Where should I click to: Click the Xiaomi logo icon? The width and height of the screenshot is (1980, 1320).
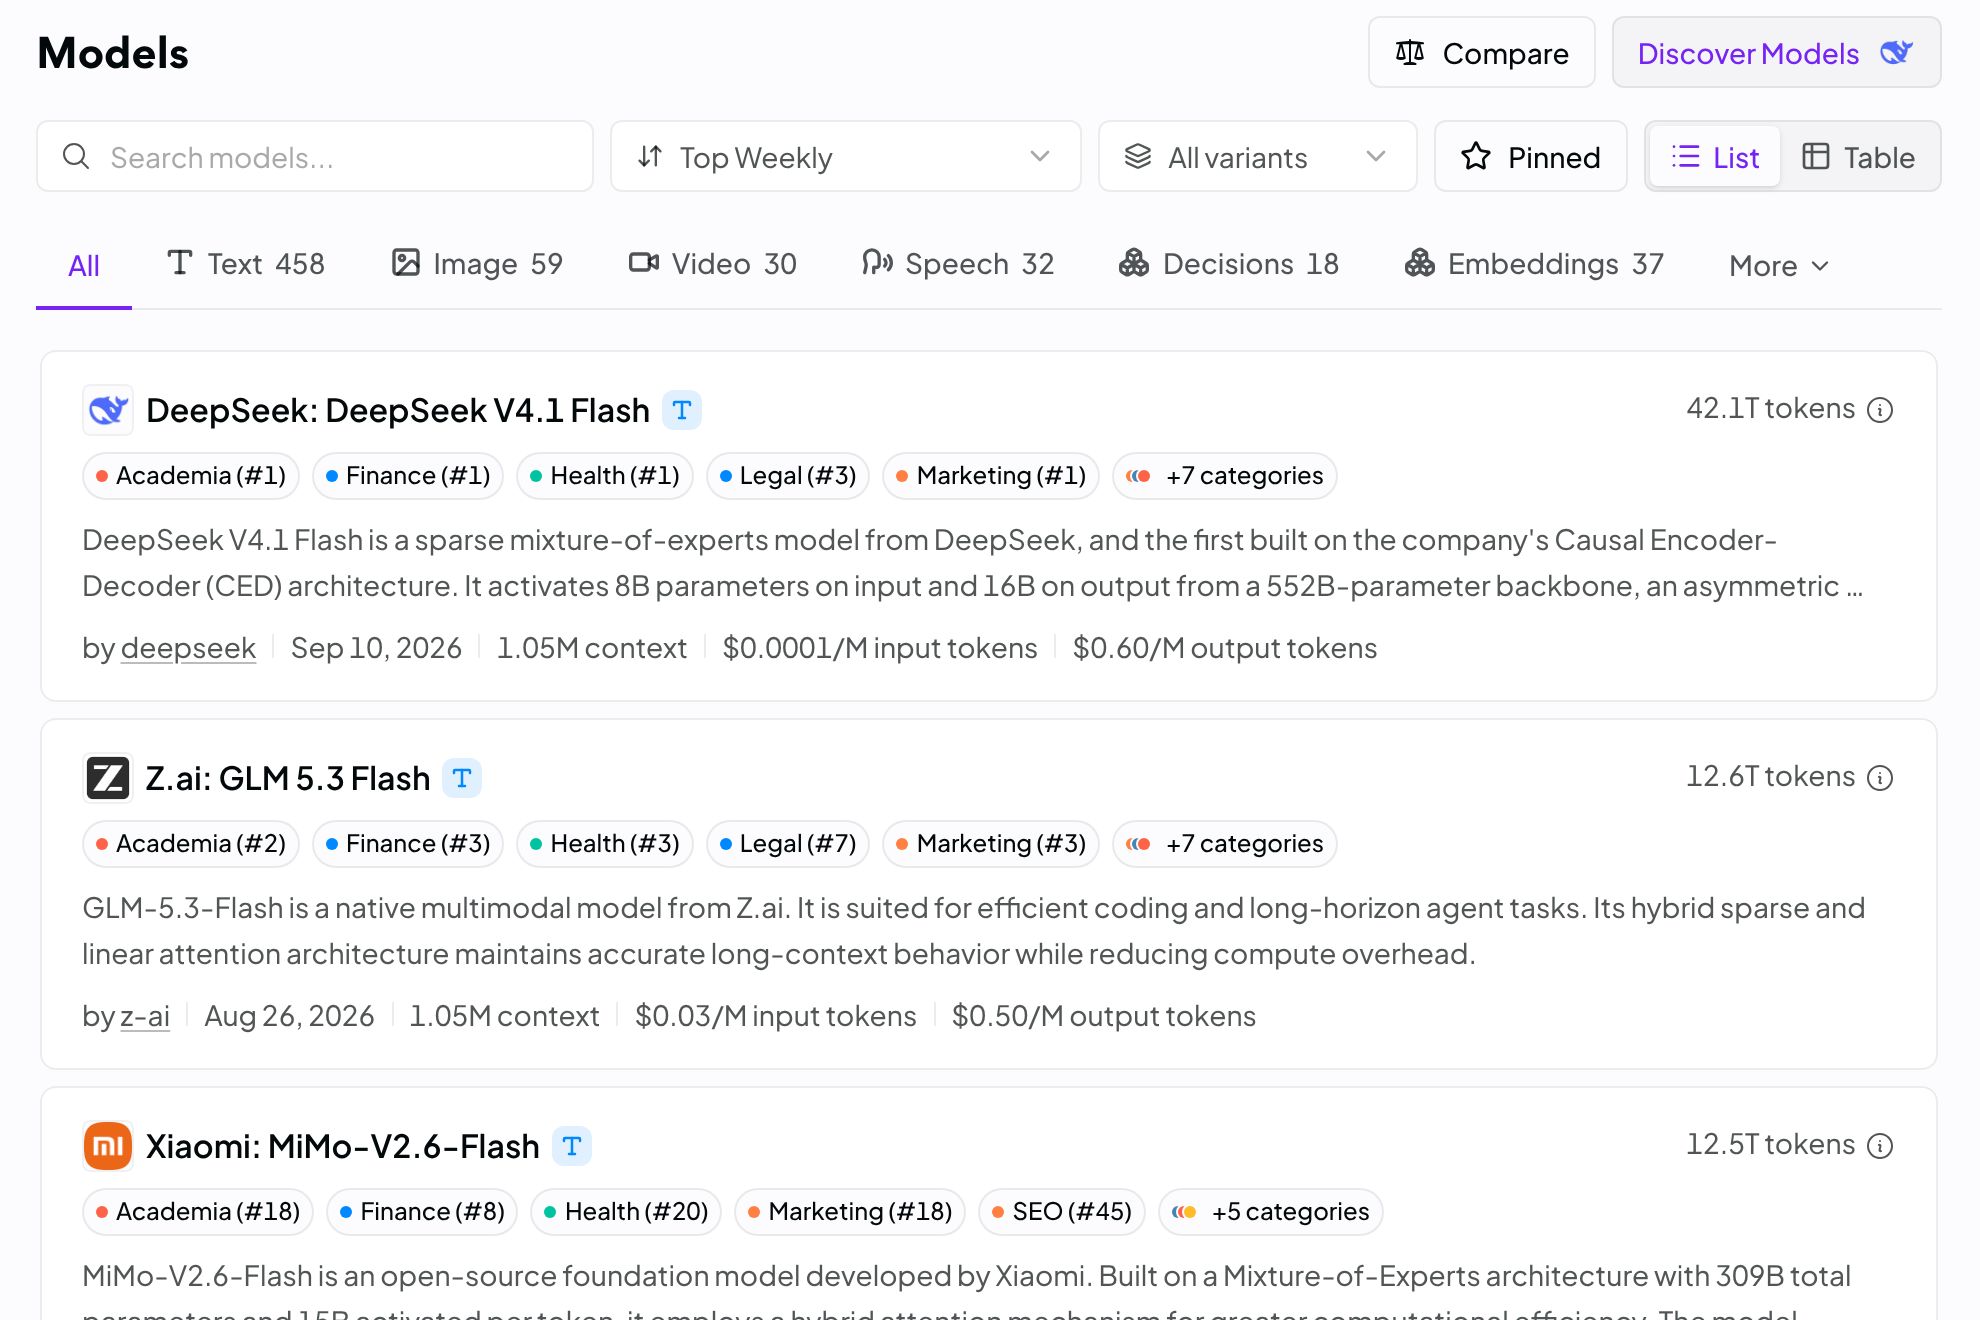tap(108, 1146)
